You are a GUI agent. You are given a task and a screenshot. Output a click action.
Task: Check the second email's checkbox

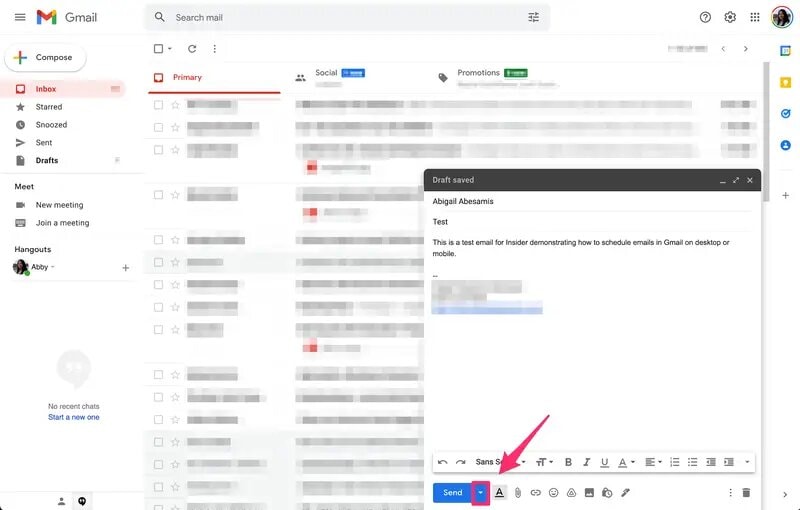click(x=158, y=127)
